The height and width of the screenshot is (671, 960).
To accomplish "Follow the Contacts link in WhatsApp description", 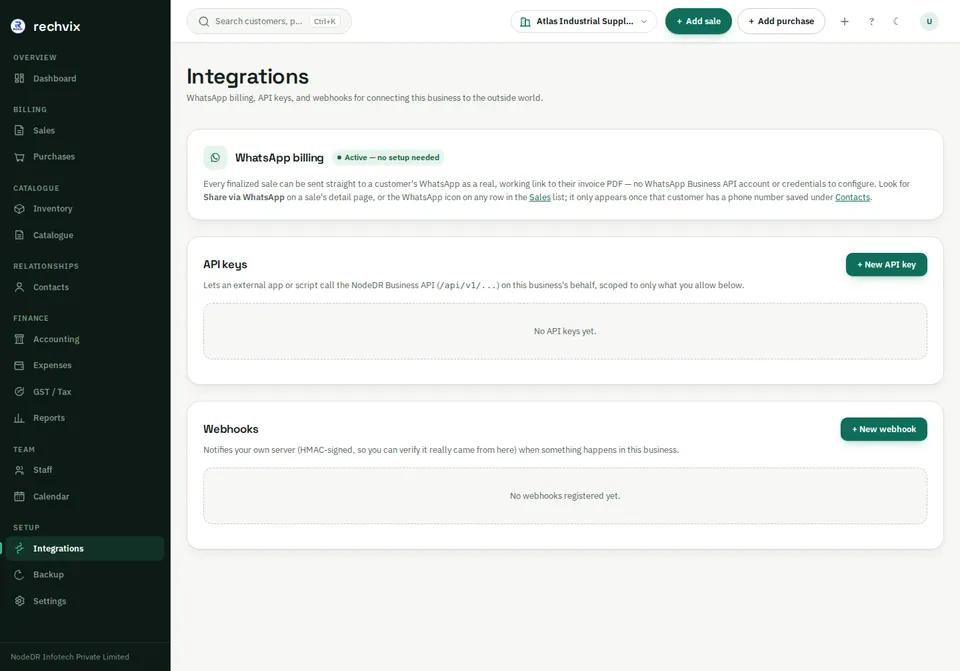I will pos(852,197).
